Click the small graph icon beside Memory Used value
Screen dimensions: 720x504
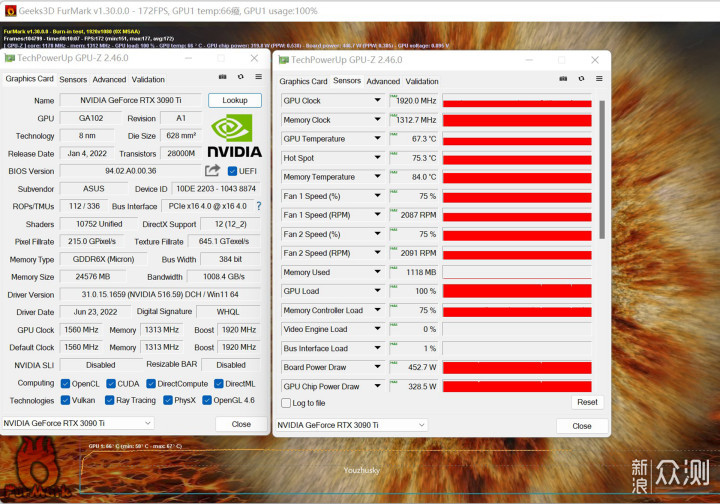point(394,268)
